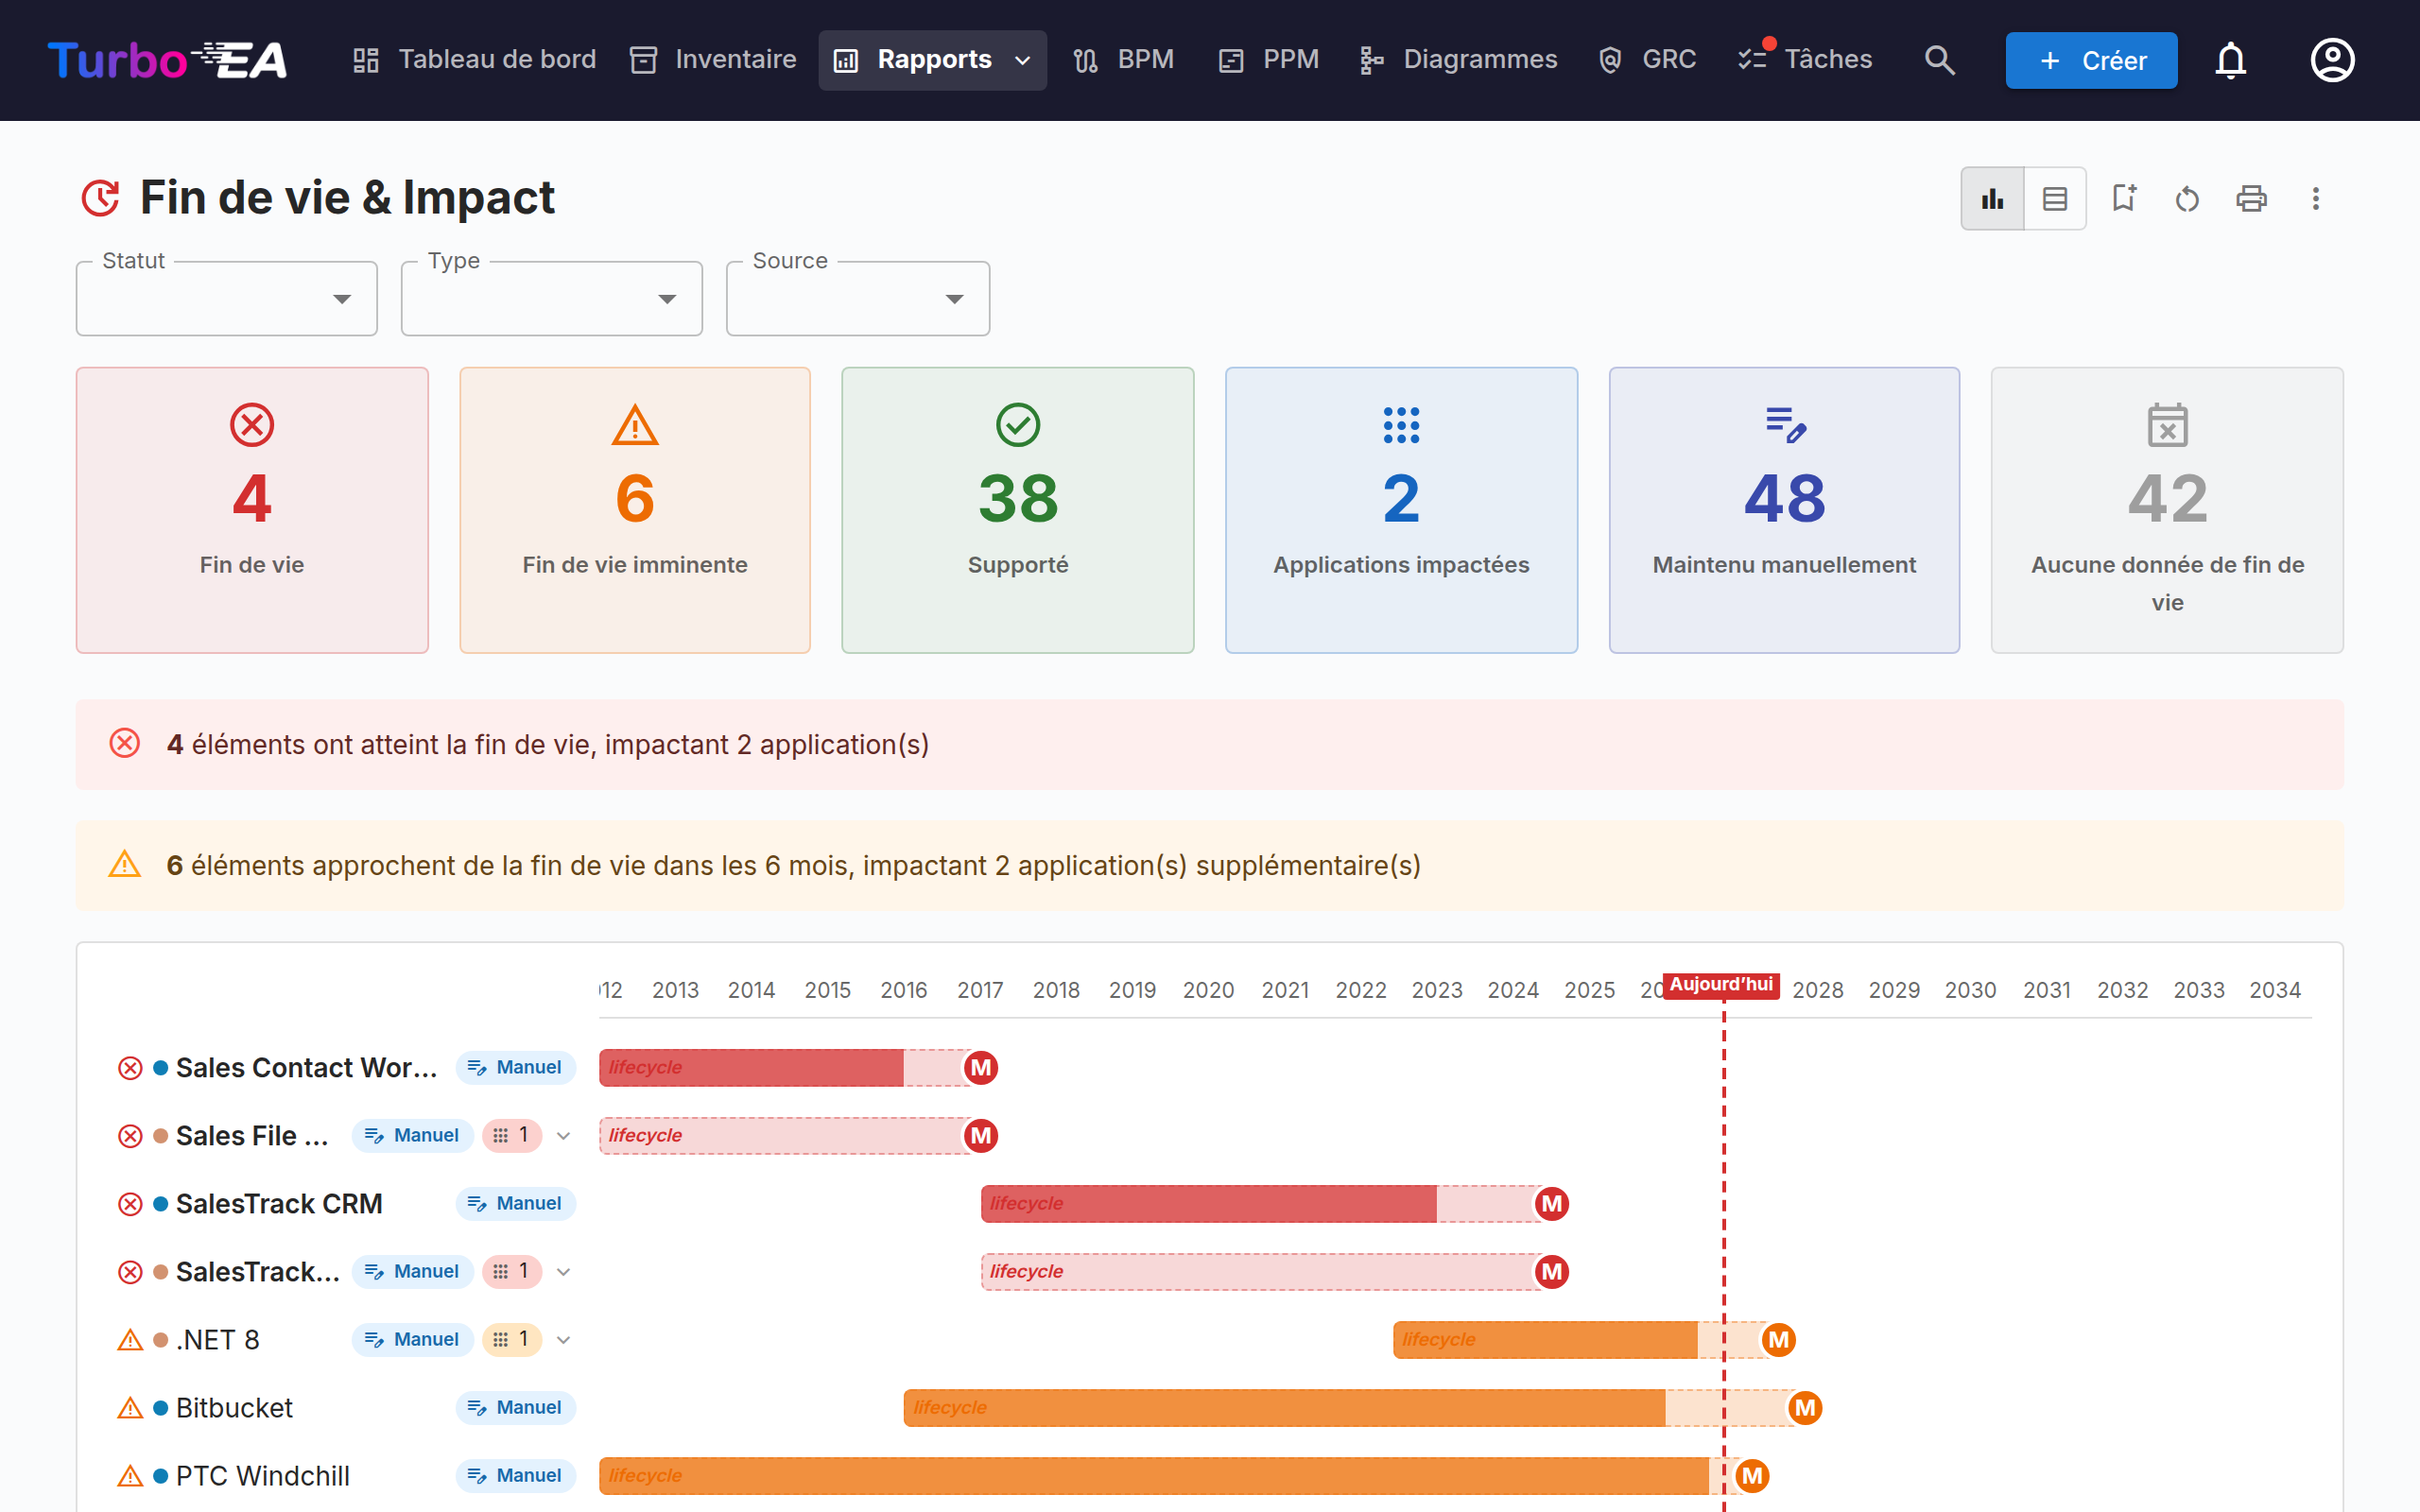The width and height of the screenshot is (2420, 1512).
Task: Open the notifications bell
Action: [2230, 60]
